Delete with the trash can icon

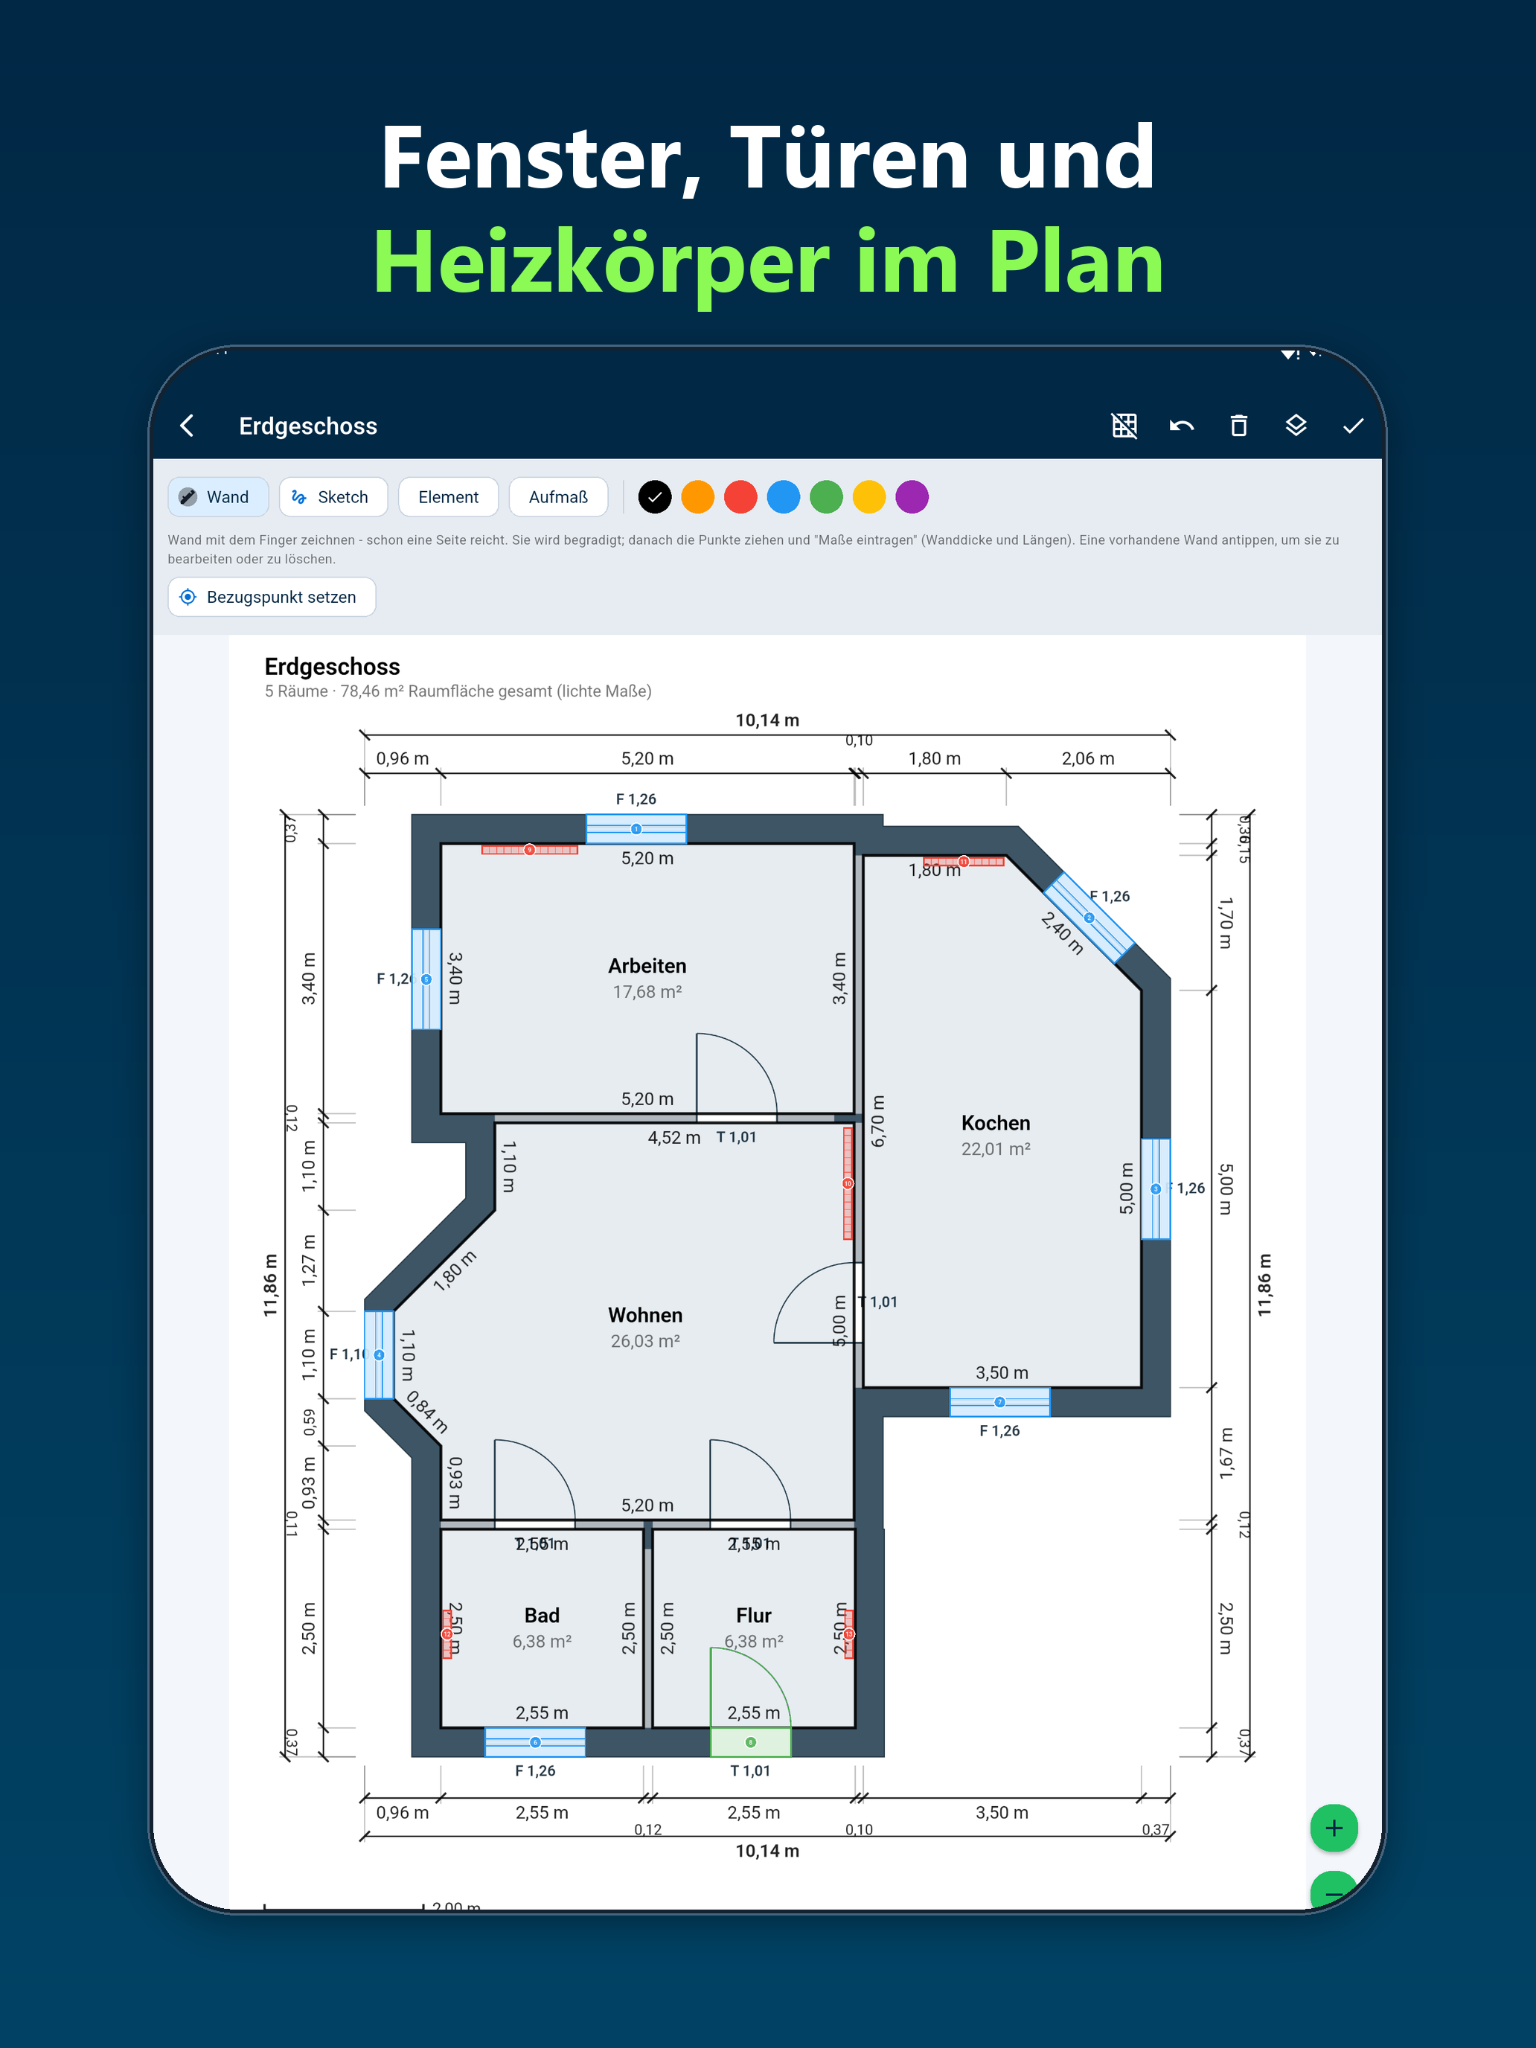(1239, 426)
